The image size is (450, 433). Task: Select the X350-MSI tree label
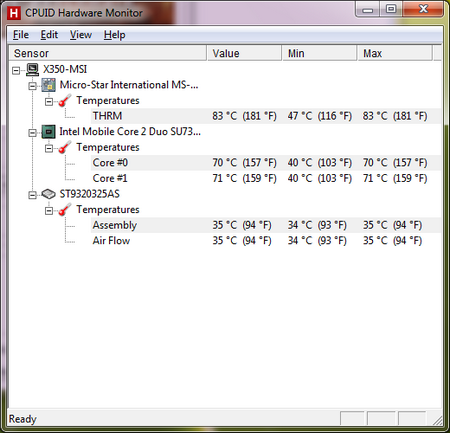click(65, 69)
